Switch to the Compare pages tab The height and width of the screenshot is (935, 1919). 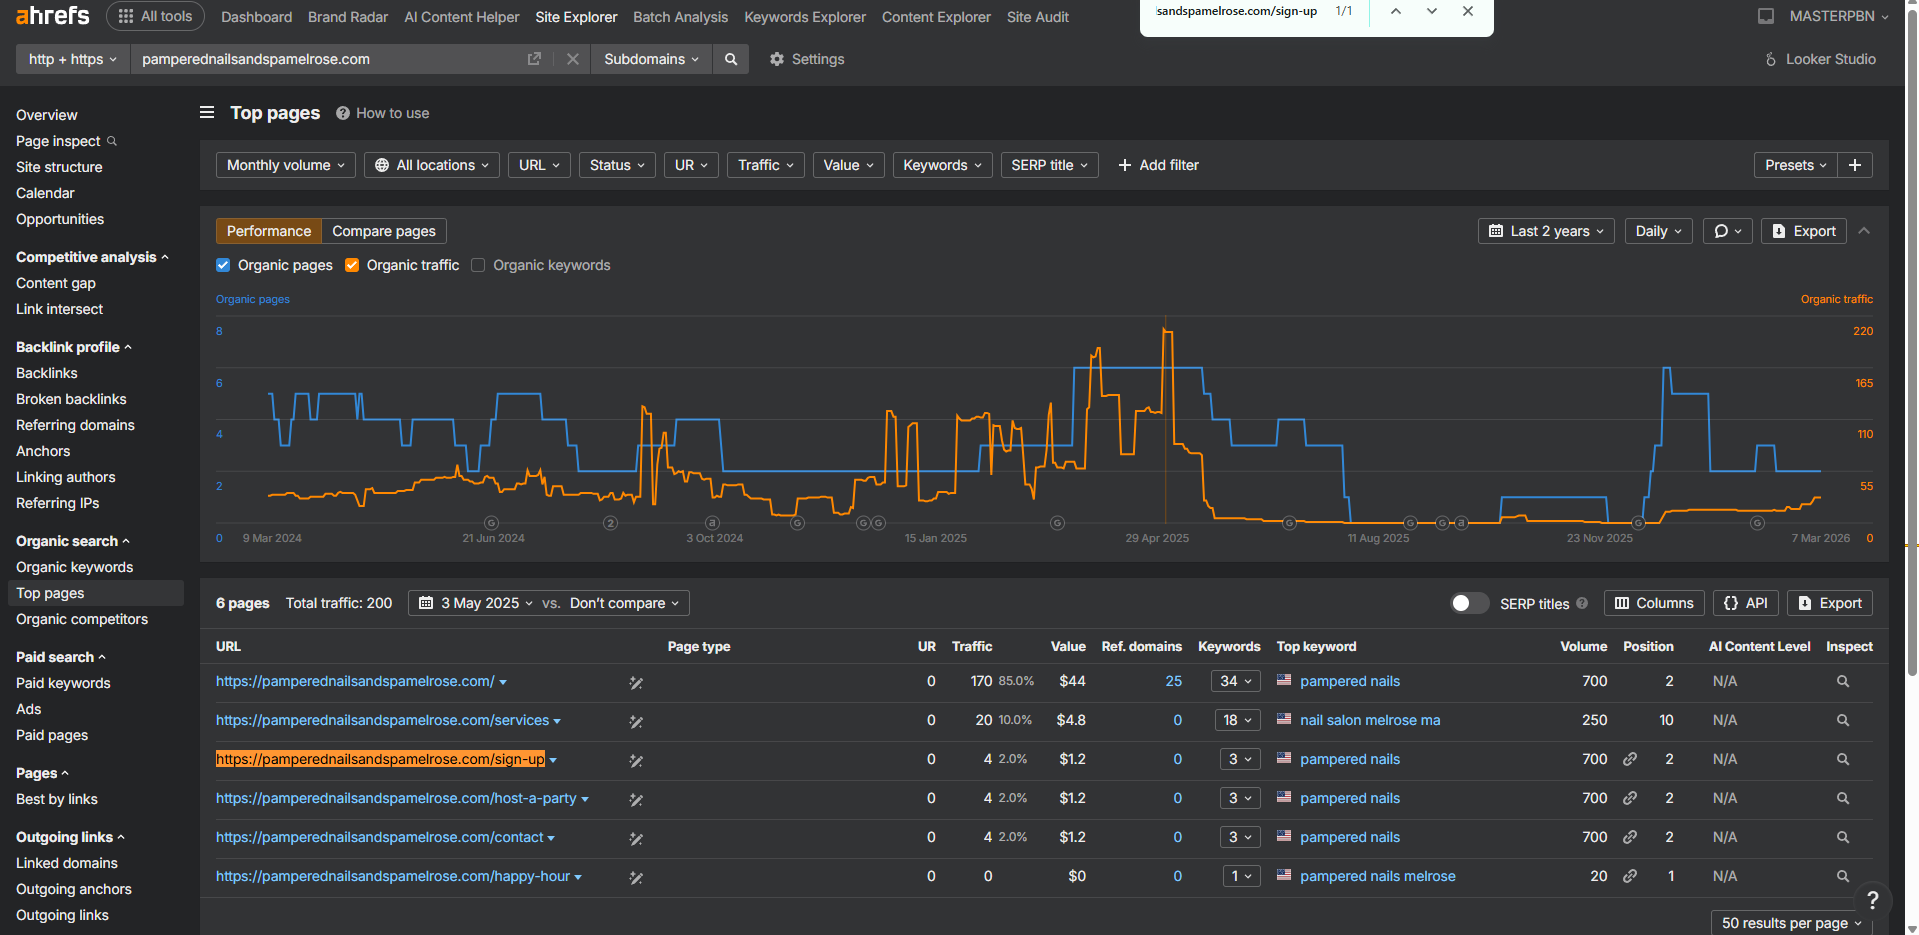(384, 231)
